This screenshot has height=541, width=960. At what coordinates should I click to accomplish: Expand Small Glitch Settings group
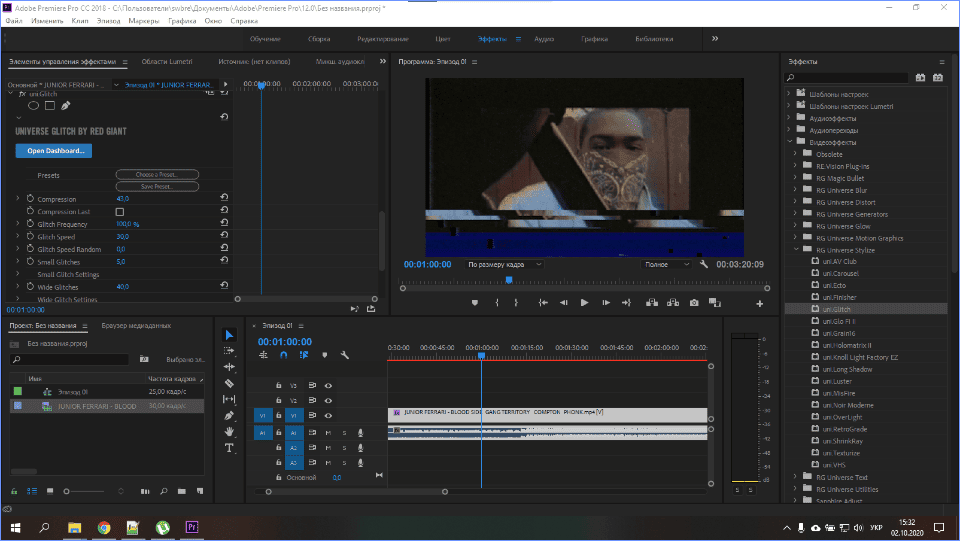pos(18,274)
